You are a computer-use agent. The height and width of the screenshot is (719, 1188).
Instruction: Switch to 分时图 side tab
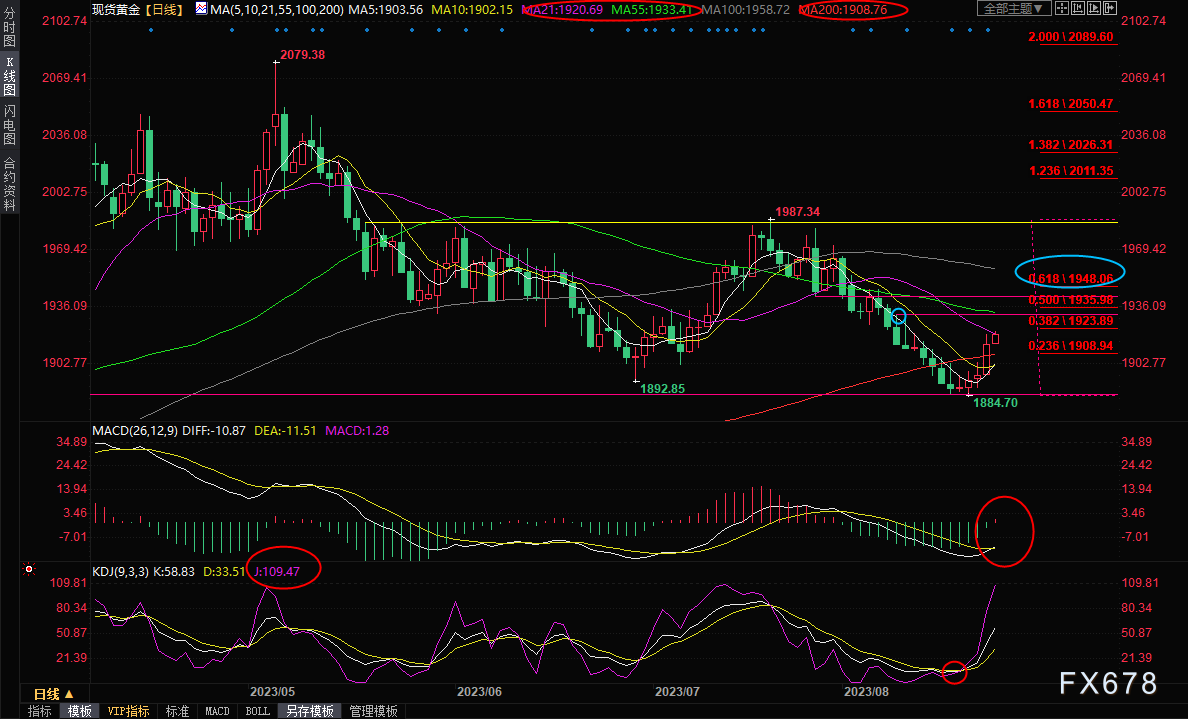click(x=9, y=33)
